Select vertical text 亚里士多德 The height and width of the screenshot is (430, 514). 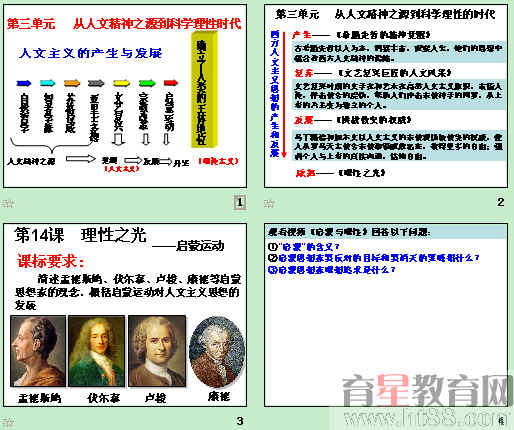click(x=95, y=117)
